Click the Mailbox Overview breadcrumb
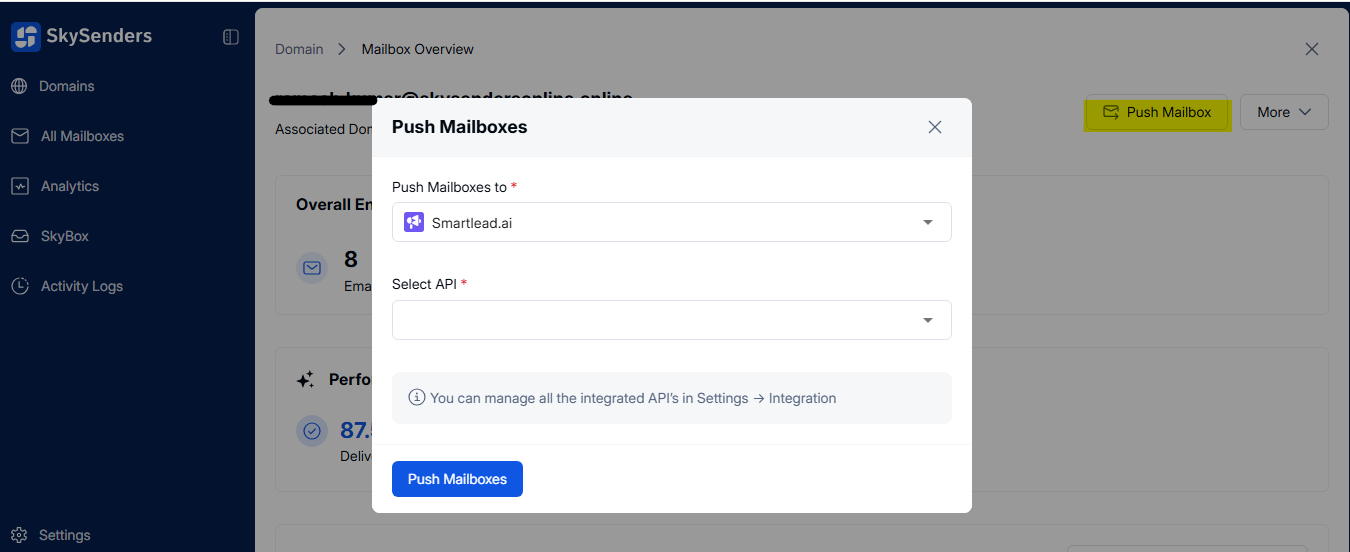Viewport: 1350px width, 552px height. 418,49
